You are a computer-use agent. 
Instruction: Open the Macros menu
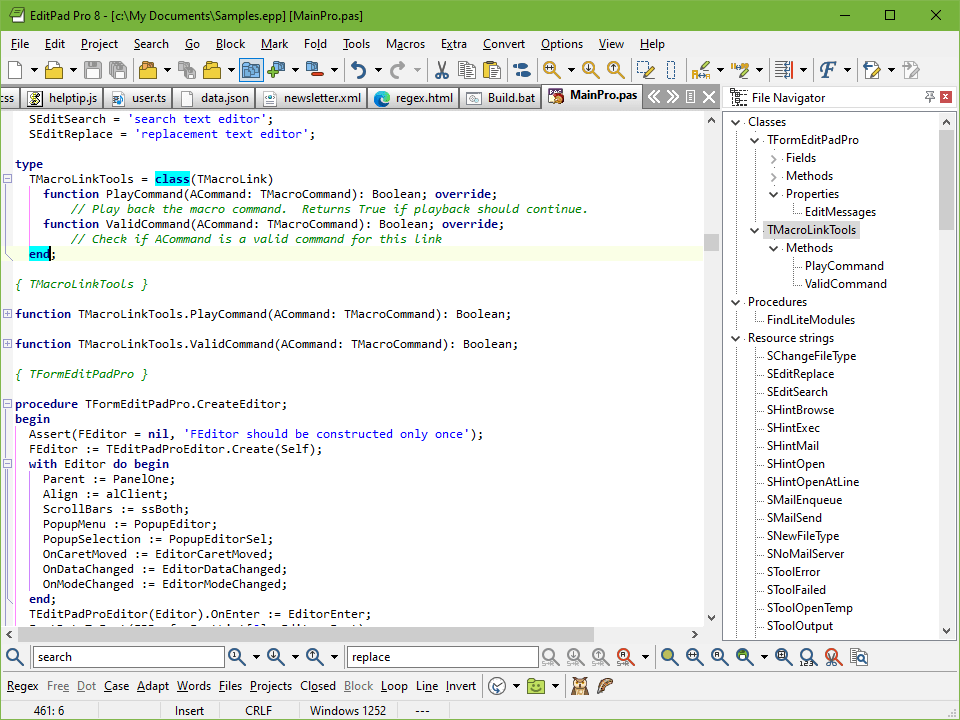pos(405,44)
